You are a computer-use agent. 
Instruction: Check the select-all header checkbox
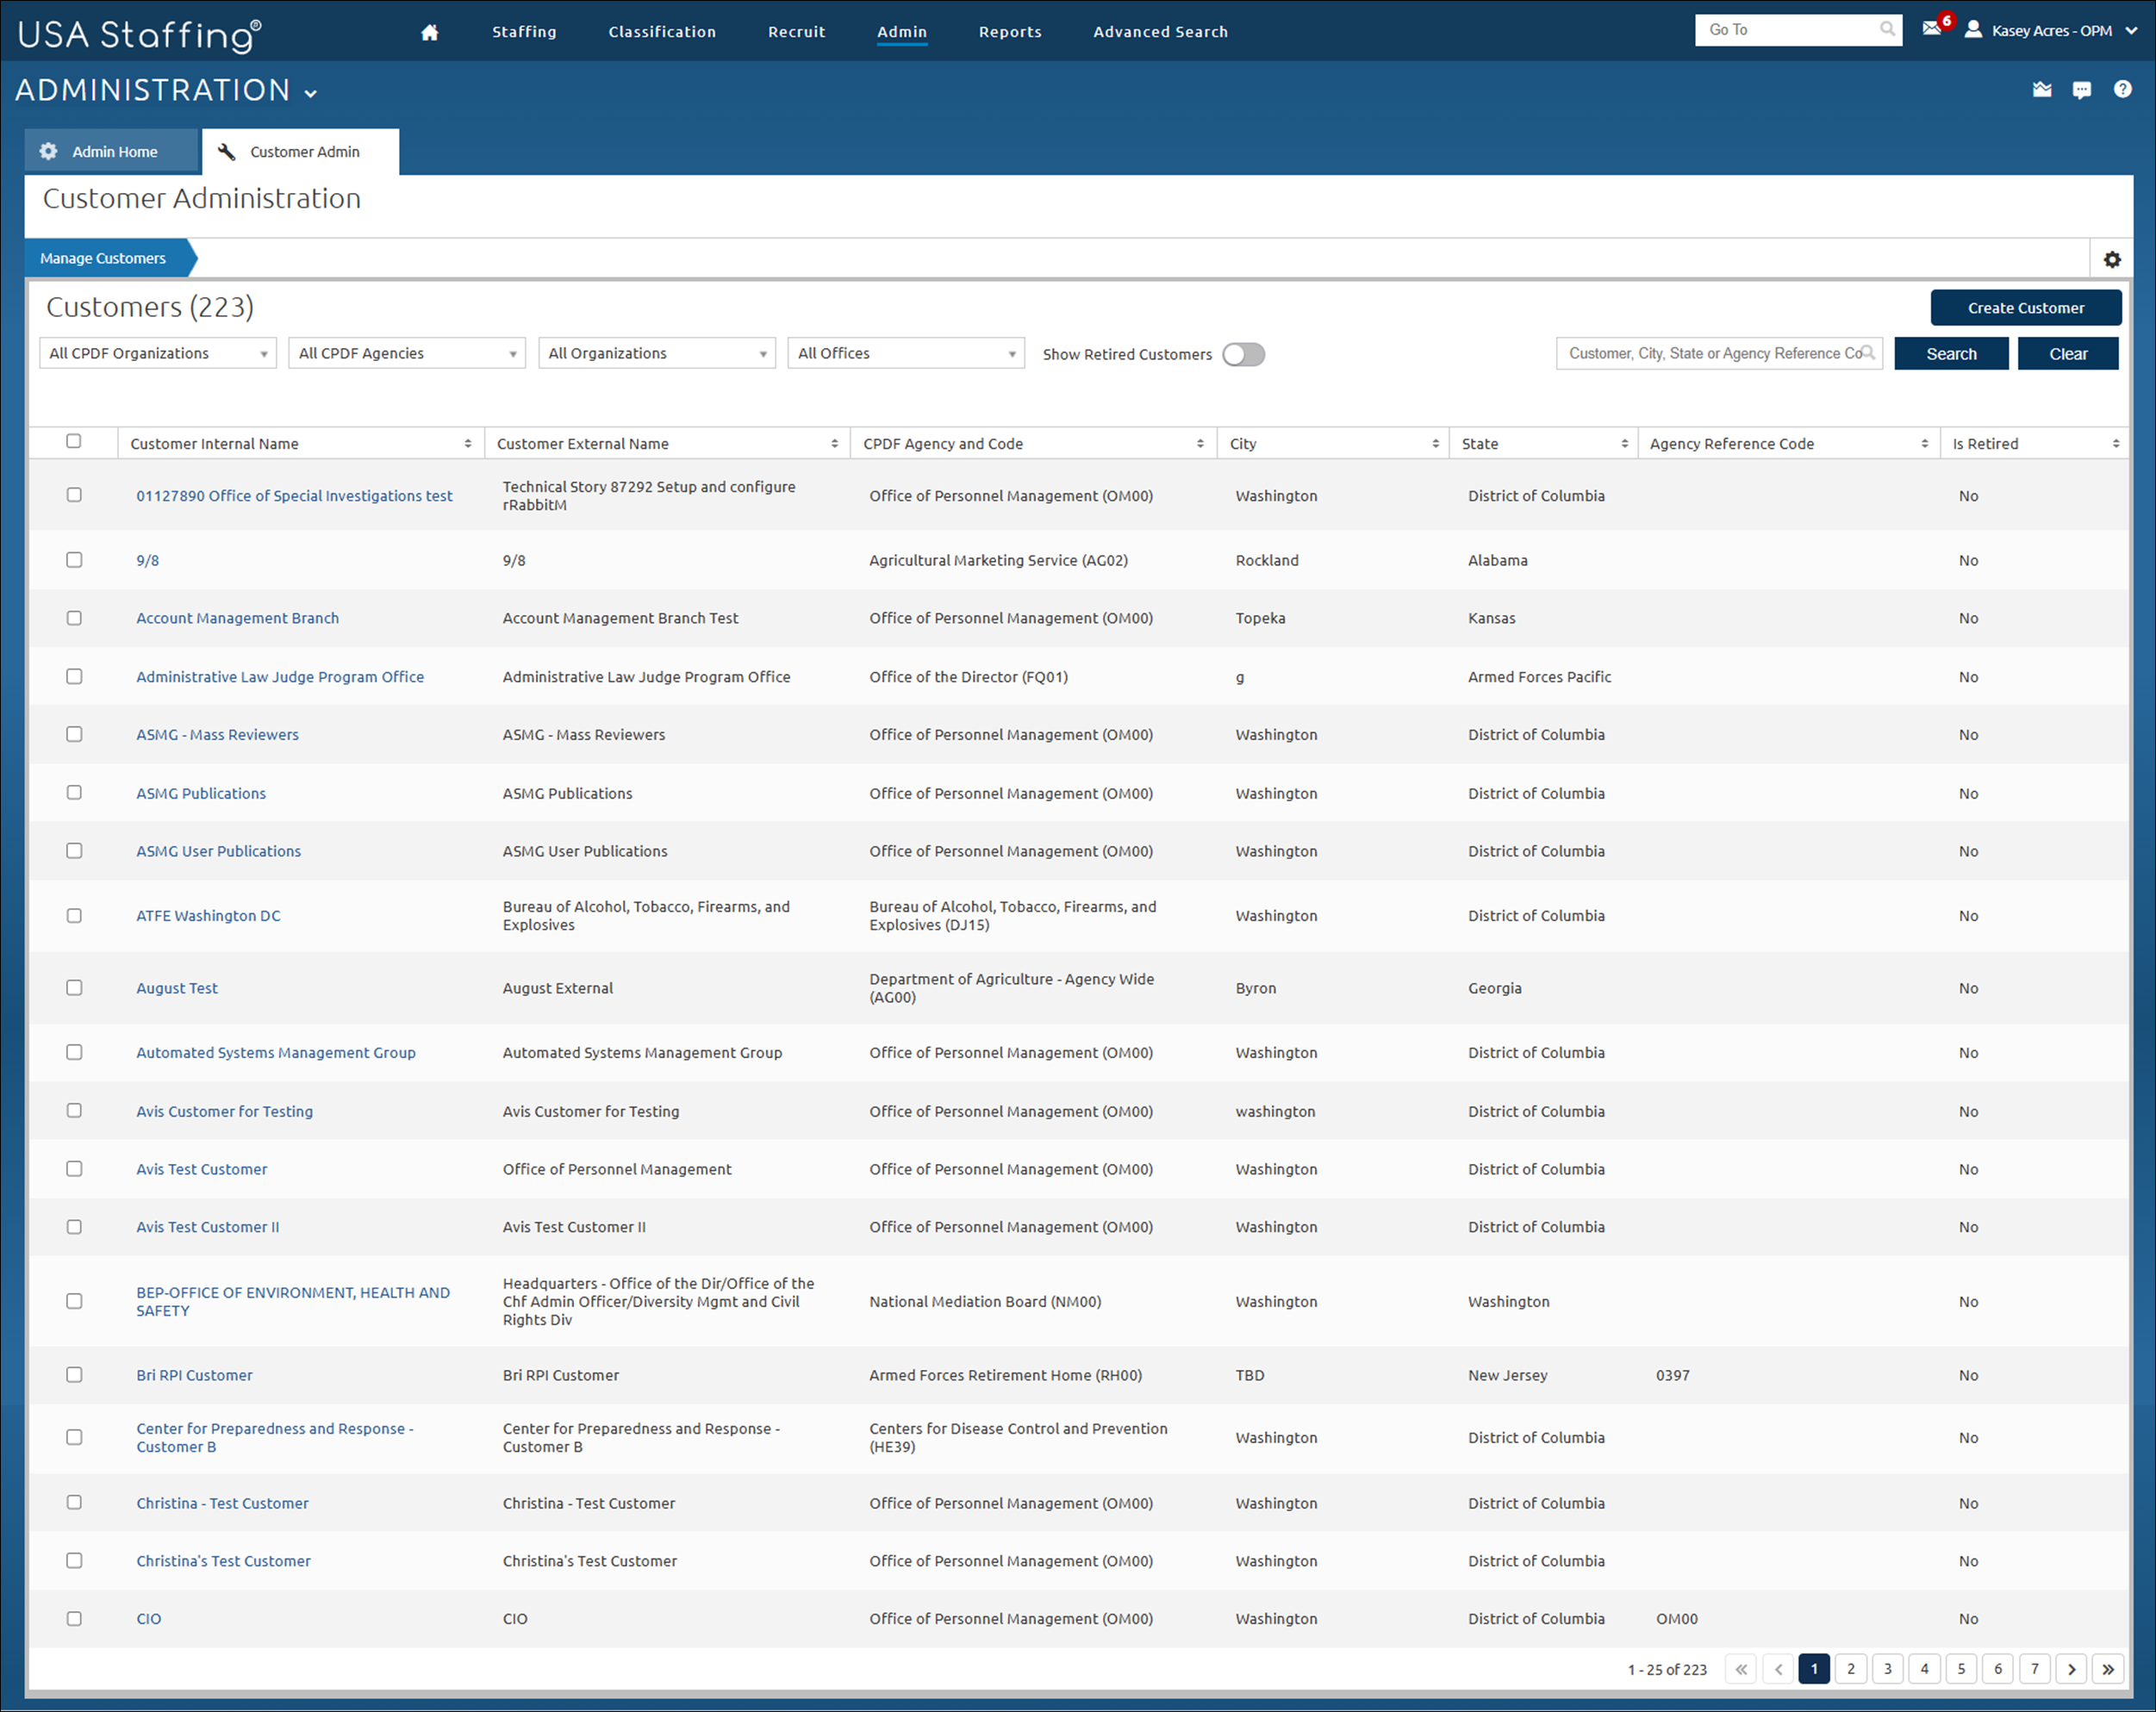(73, 441)
